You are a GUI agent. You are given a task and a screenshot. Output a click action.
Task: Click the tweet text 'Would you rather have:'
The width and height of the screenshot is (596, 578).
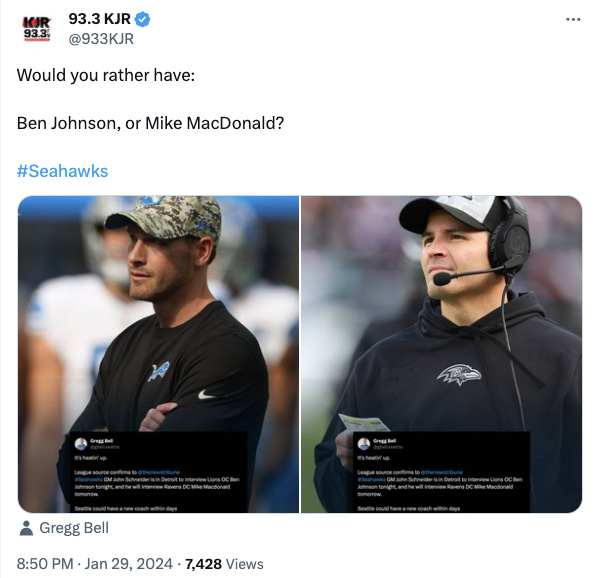[106, 75]
